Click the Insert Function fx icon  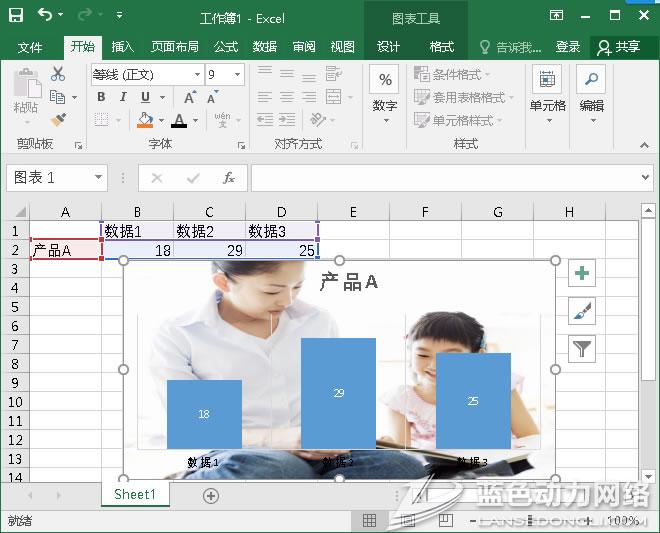[x=228, y=178]
